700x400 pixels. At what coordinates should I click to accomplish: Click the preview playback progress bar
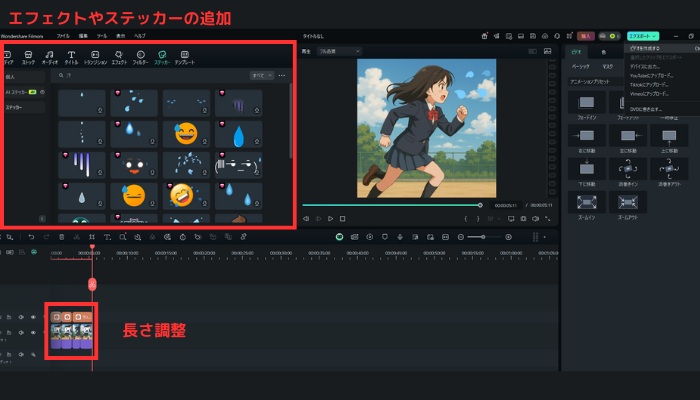[392, 205]
